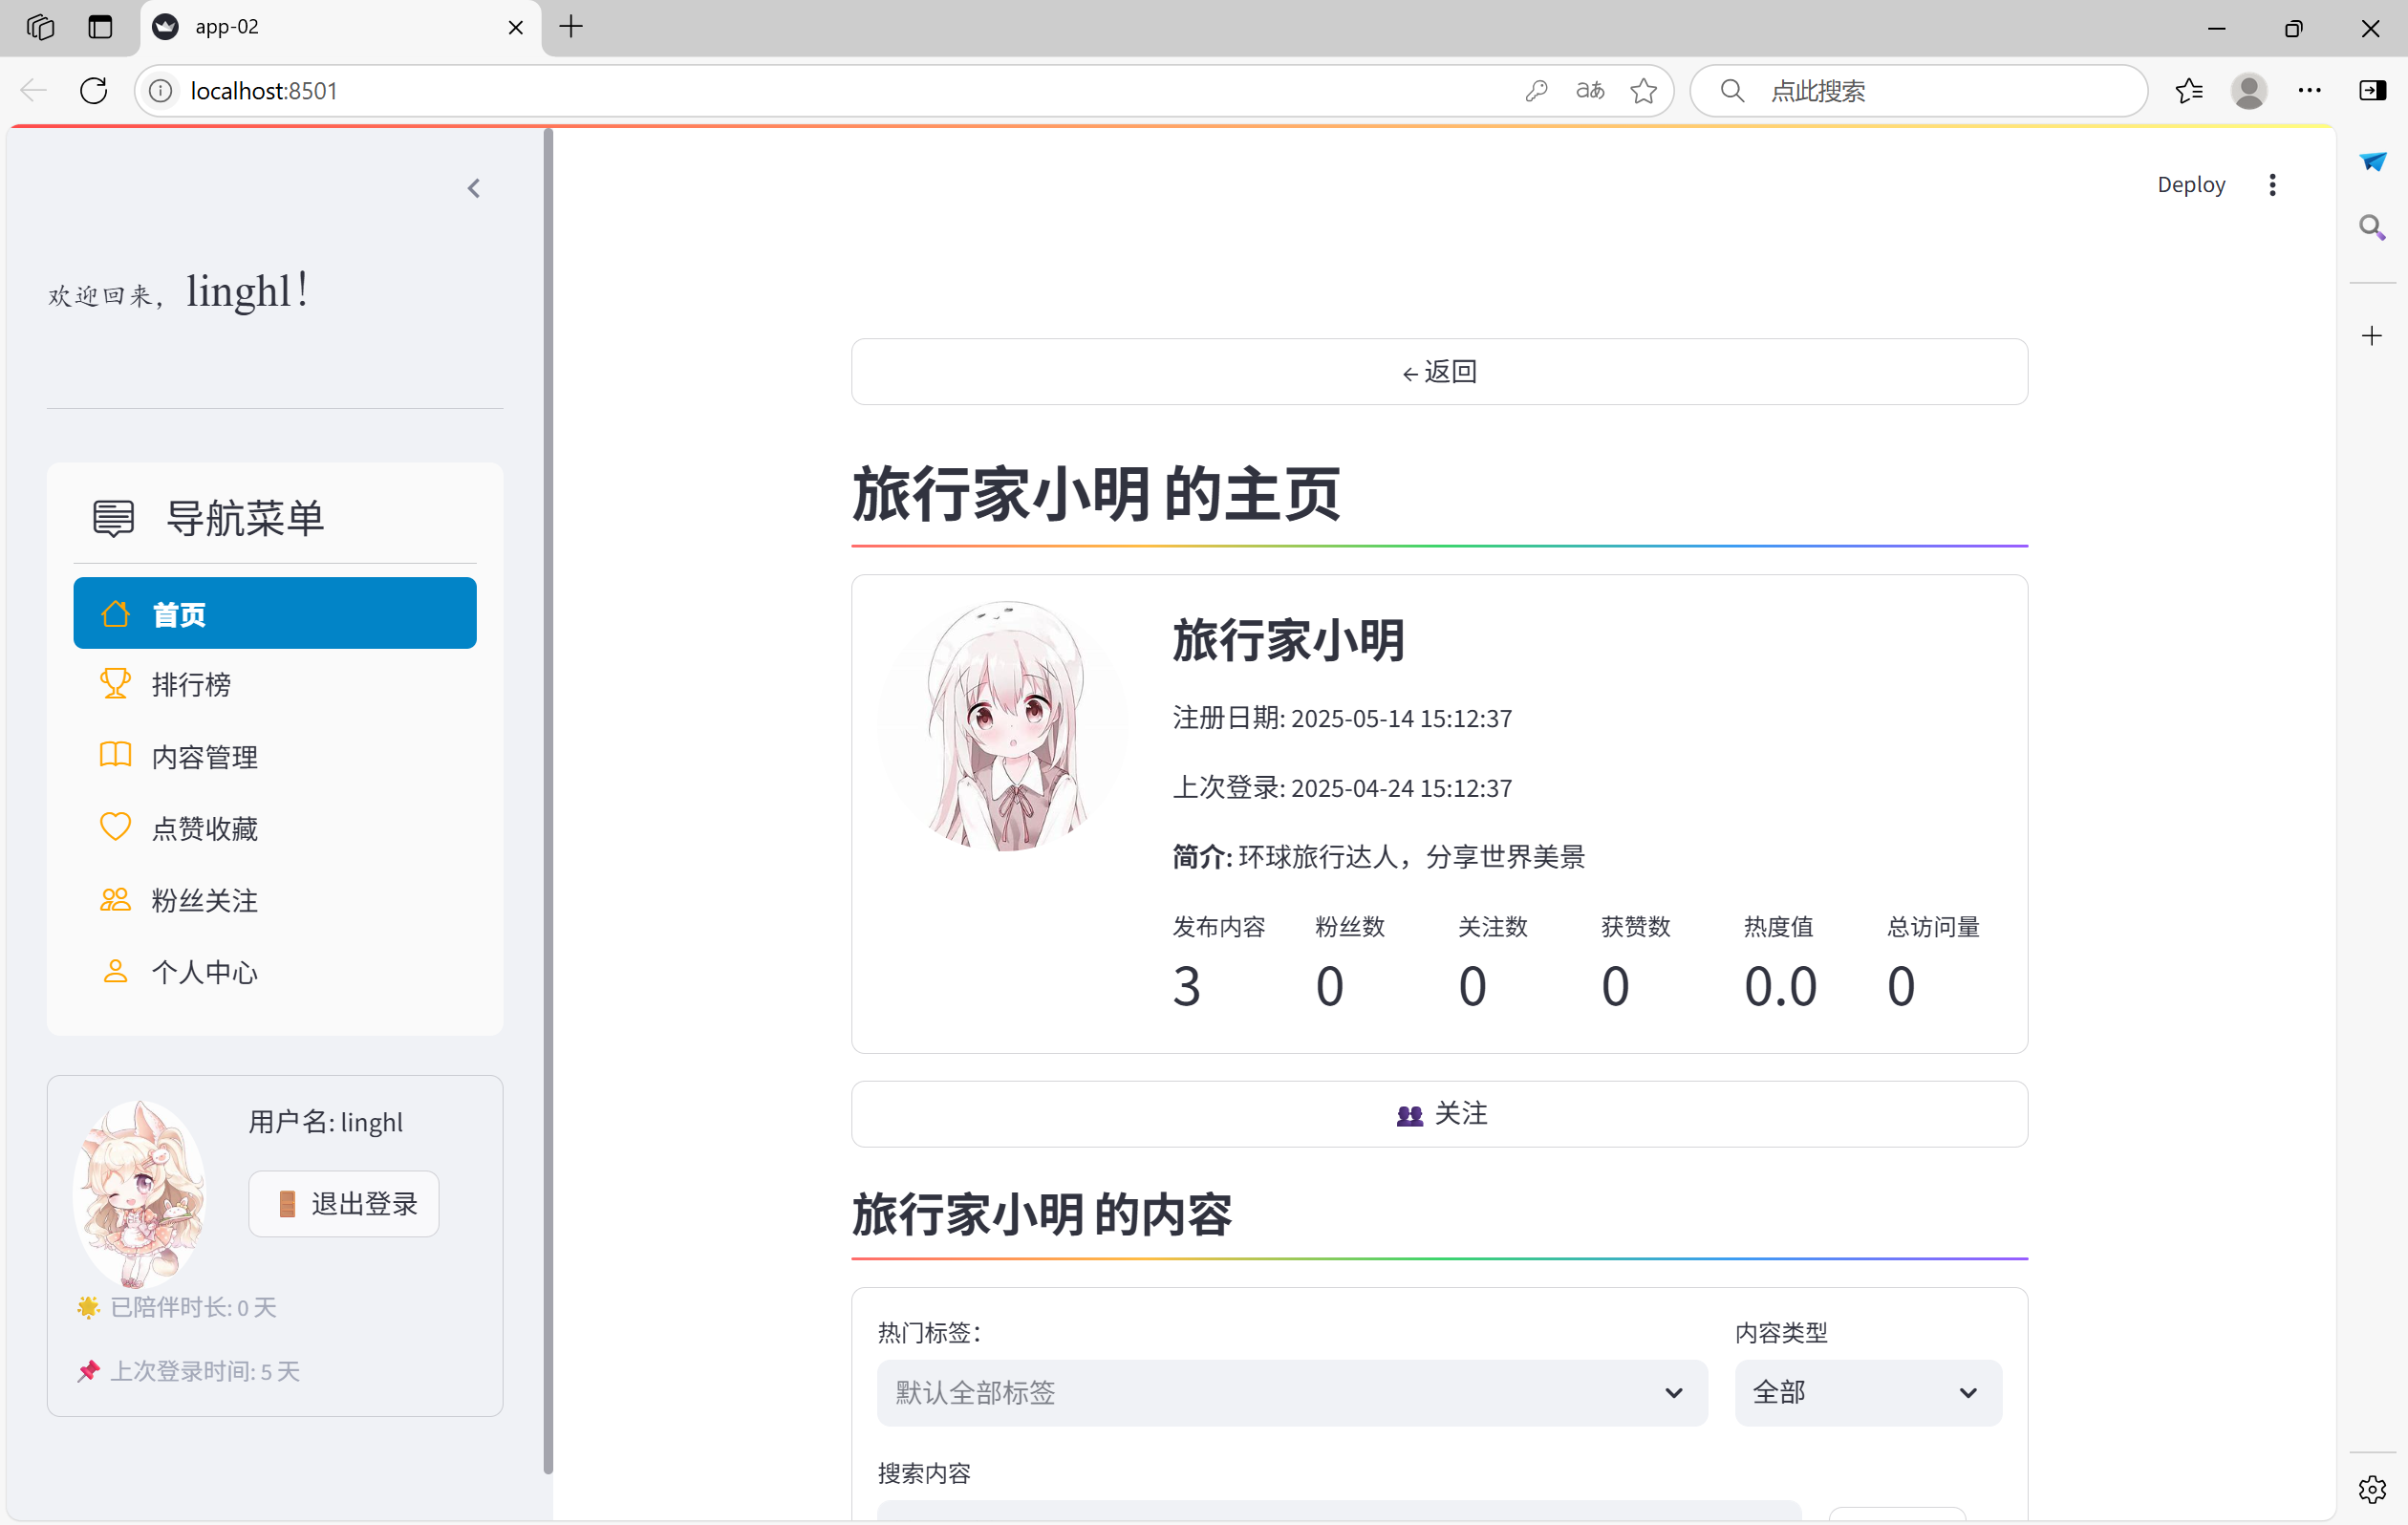Open the favorites list icon

point(2189,91)
